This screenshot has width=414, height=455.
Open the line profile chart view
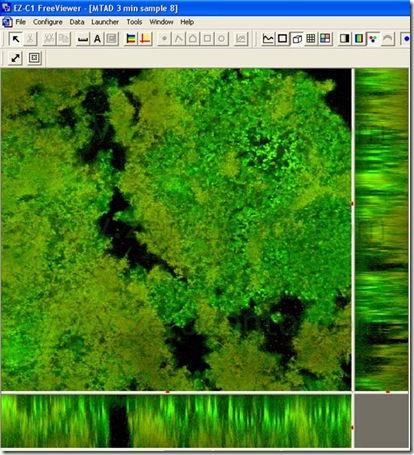tap(268, 39)
